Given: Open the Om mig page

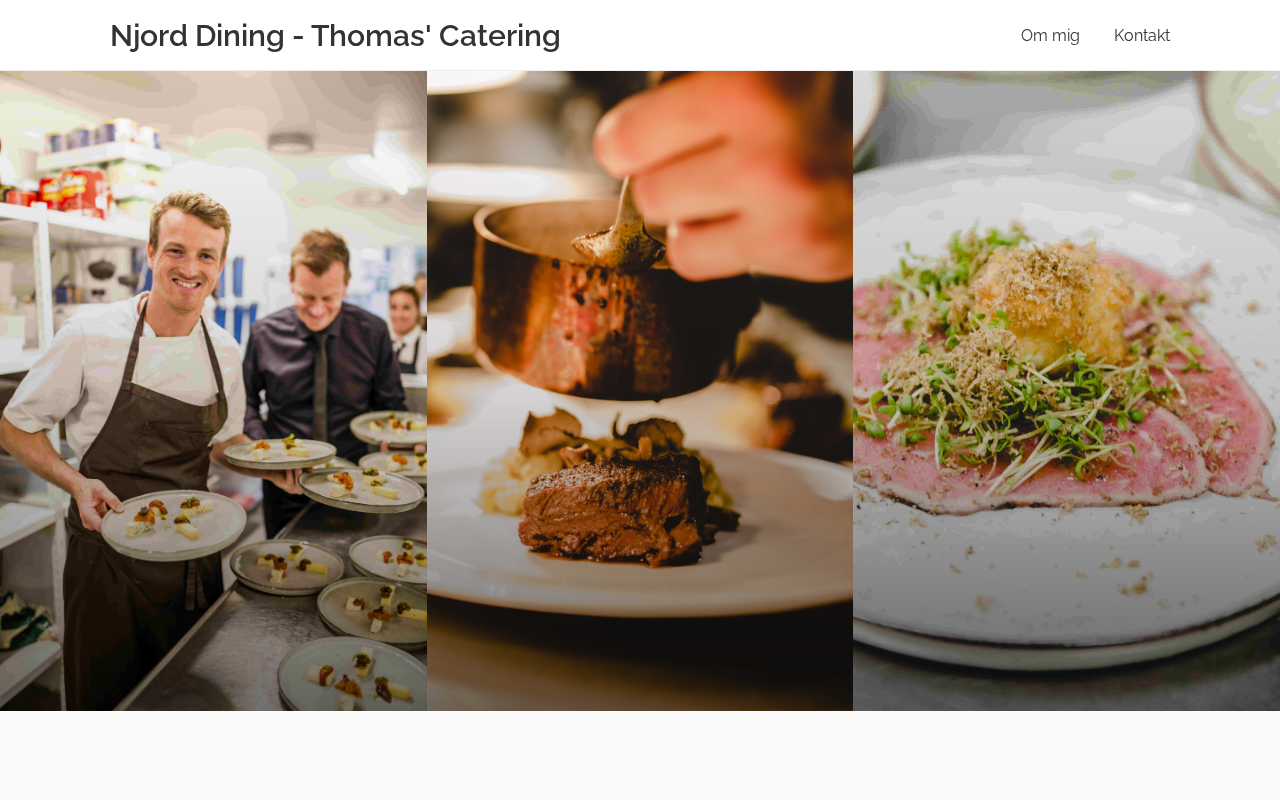Looking at the screenshot, I should 1050,36.
